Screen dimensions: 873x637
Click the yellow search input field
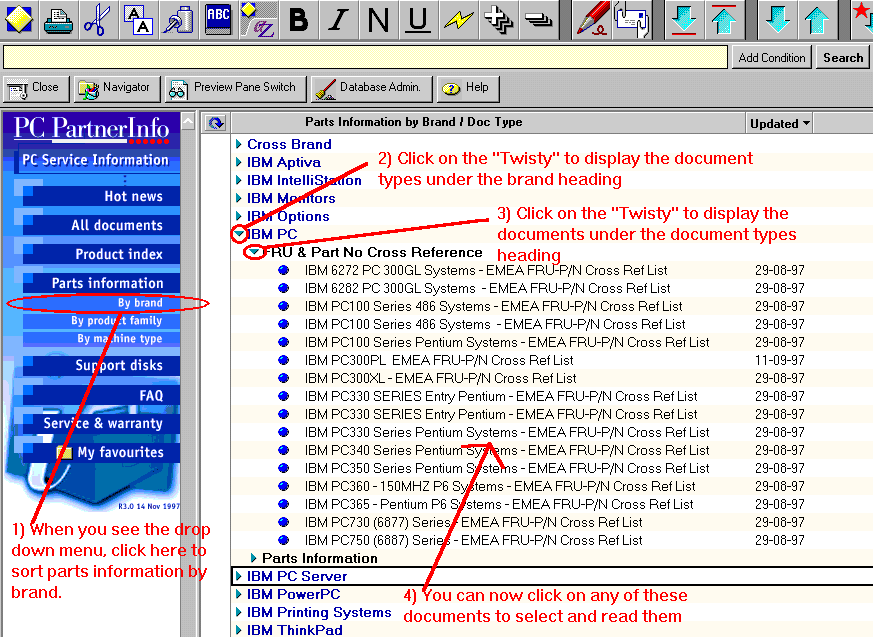(x=365, y=58)
